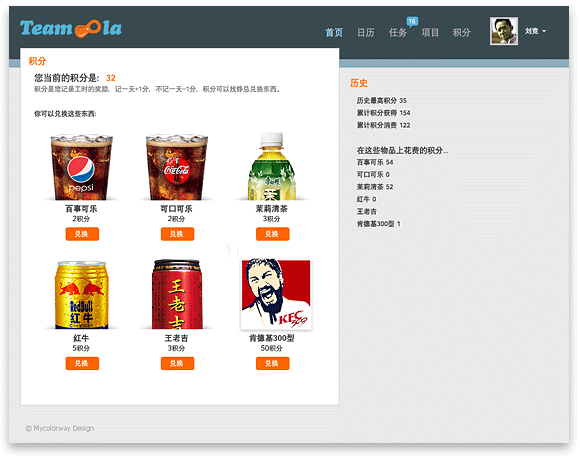Viewport: 580px width, 457px height.
Task: Open the task notification badge showing 16
Action: [412, 21]
